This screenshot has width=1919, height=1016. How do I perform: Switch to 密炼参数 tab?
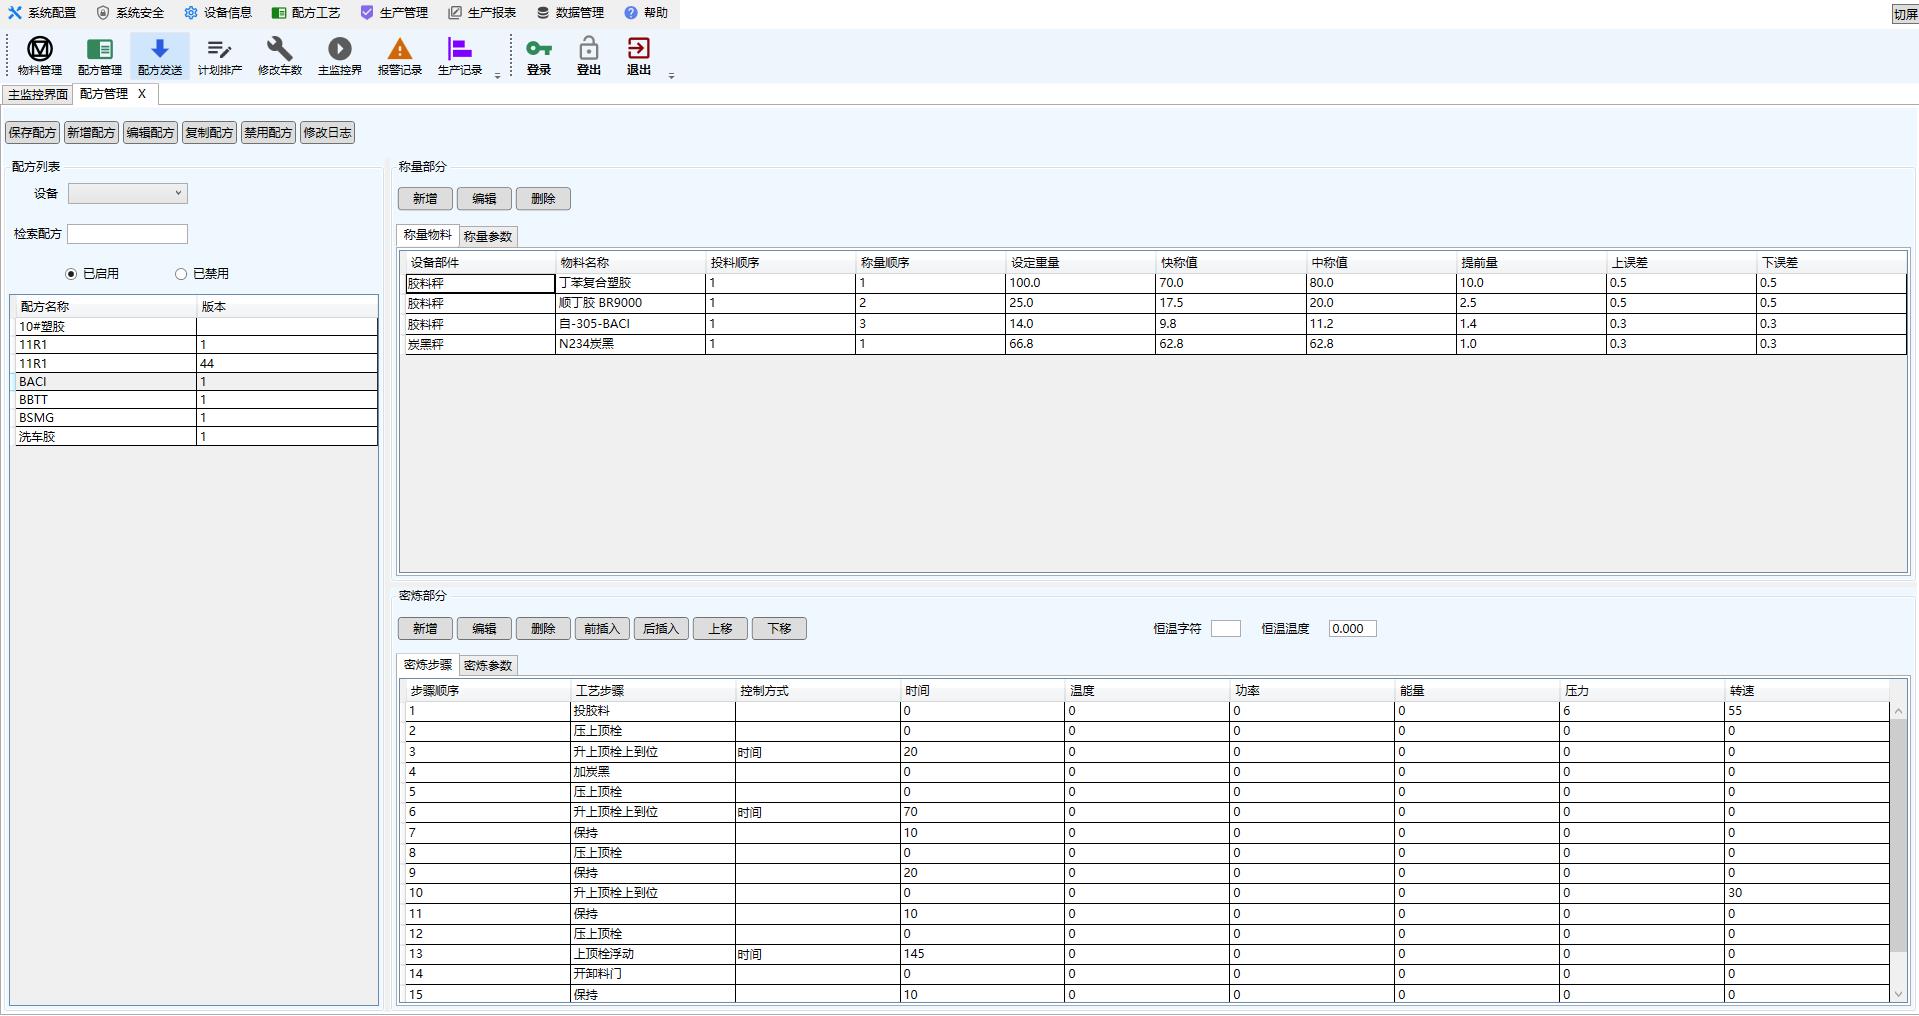[x=488, y=666]
